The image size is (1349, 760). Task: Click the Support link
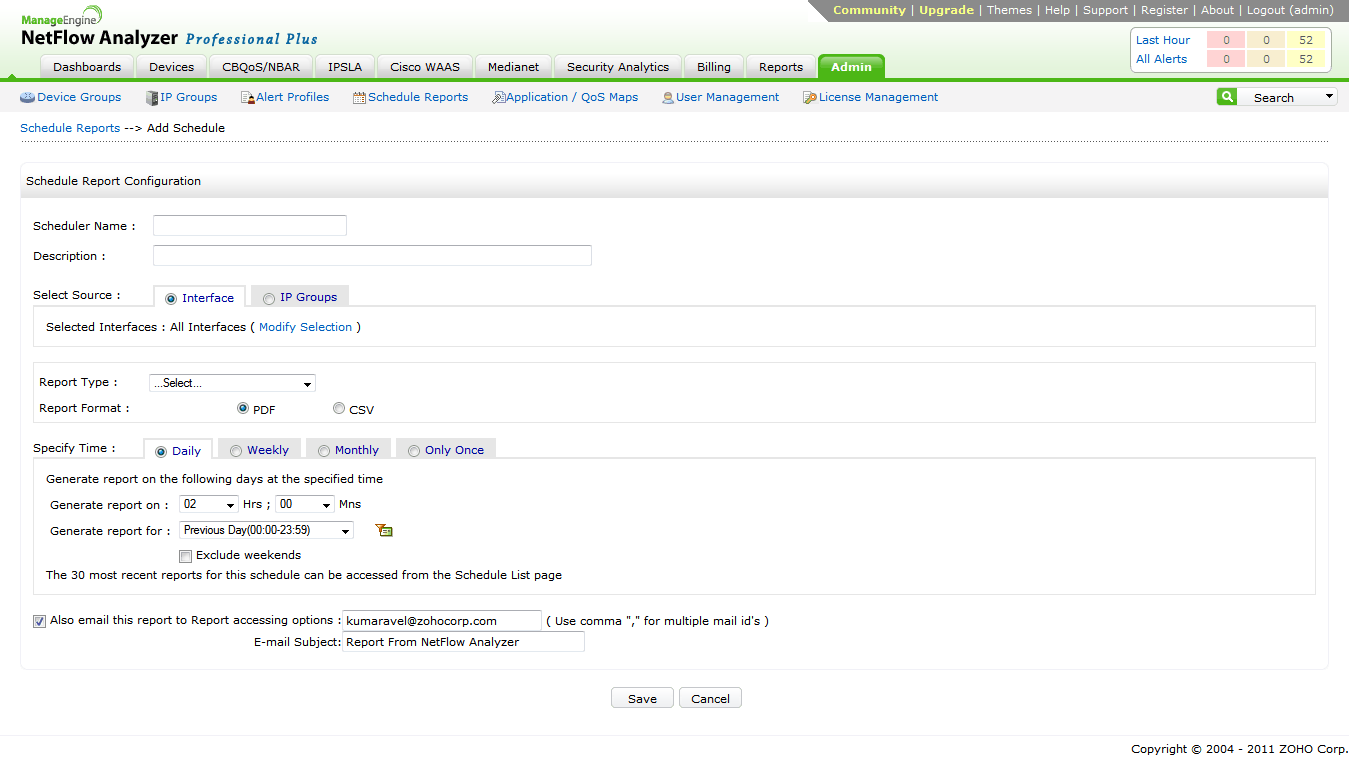(x=1105, y=10)
